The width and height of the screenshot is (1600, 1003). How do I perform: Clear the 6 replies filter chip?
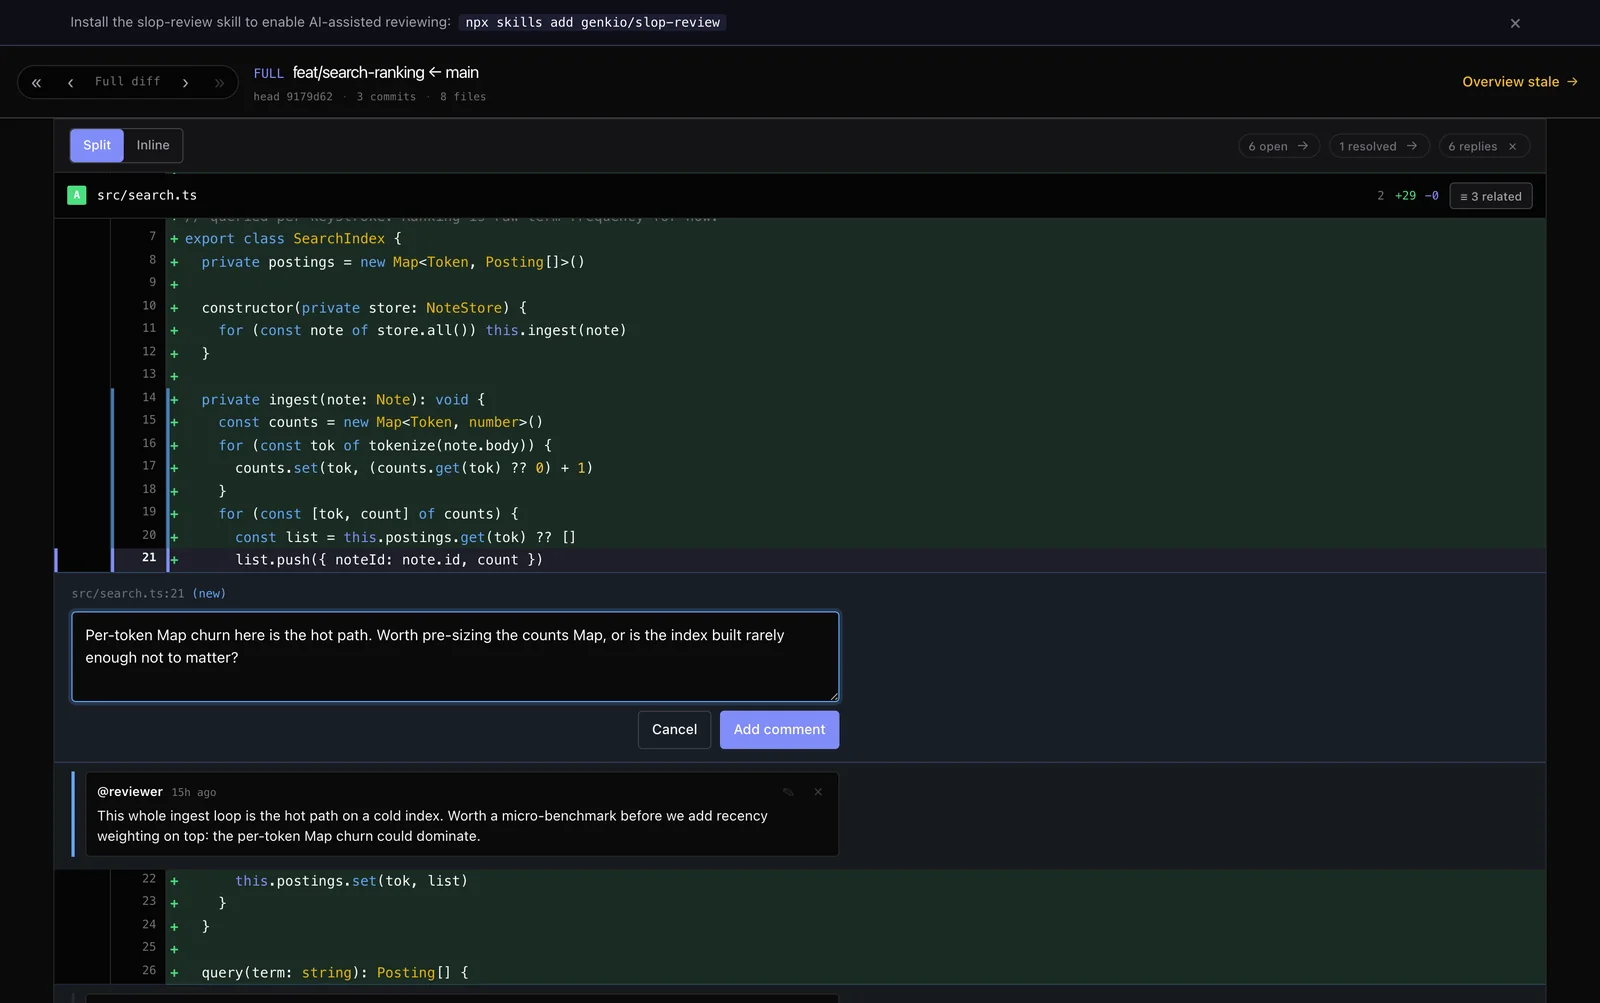point(1512,146)
